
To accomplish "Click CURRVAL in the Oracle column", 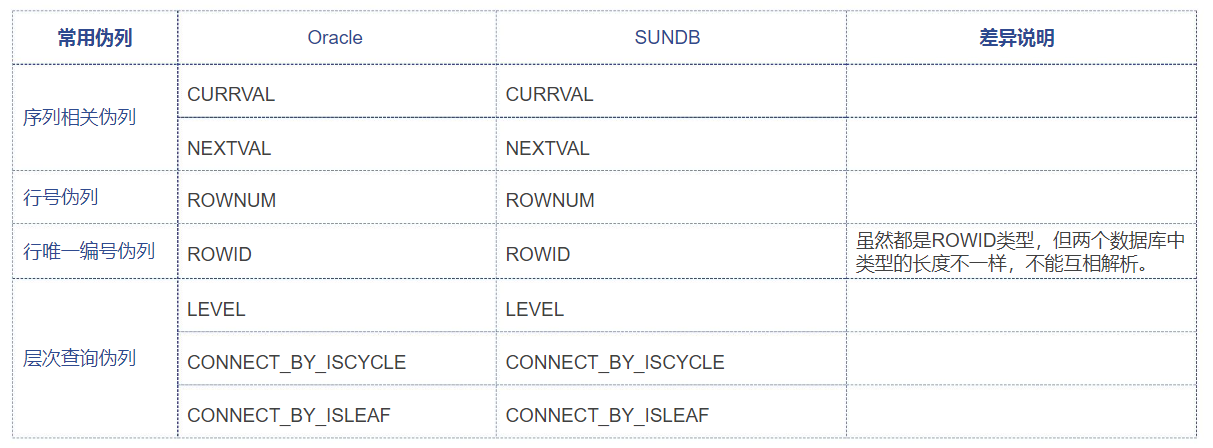I will (x=231, y=95).
